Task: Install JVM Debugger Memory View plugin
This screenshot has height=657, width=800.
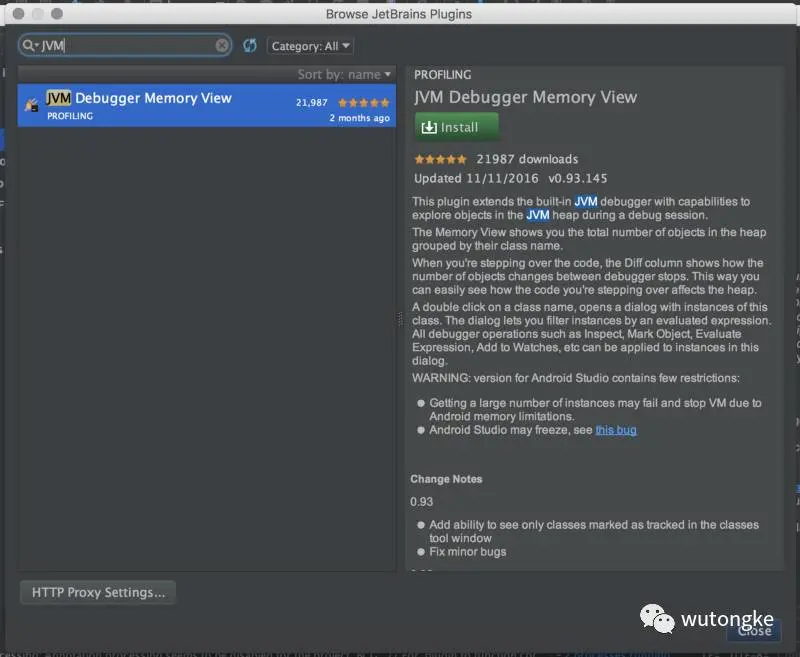Action: tap(457, 127)
